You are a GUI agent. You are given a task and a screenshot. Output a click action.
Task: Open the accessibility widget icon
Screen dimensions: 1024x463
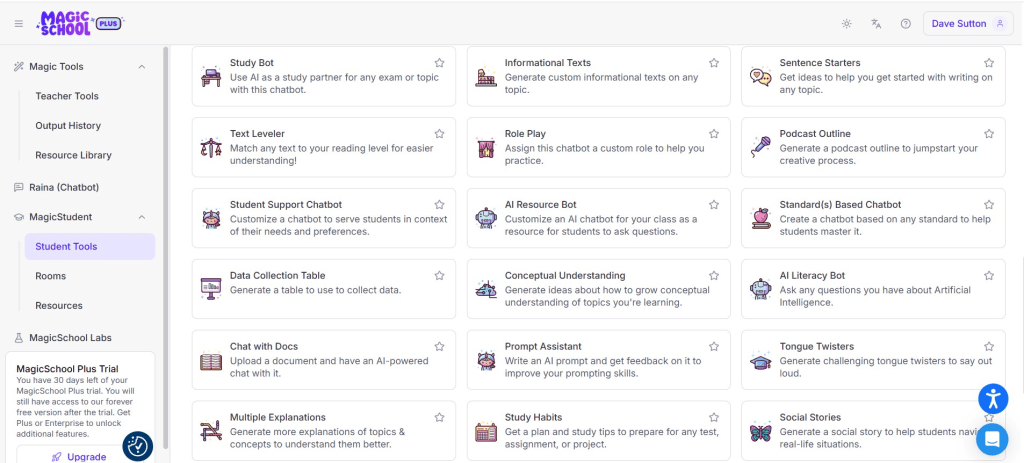[992, 398]
